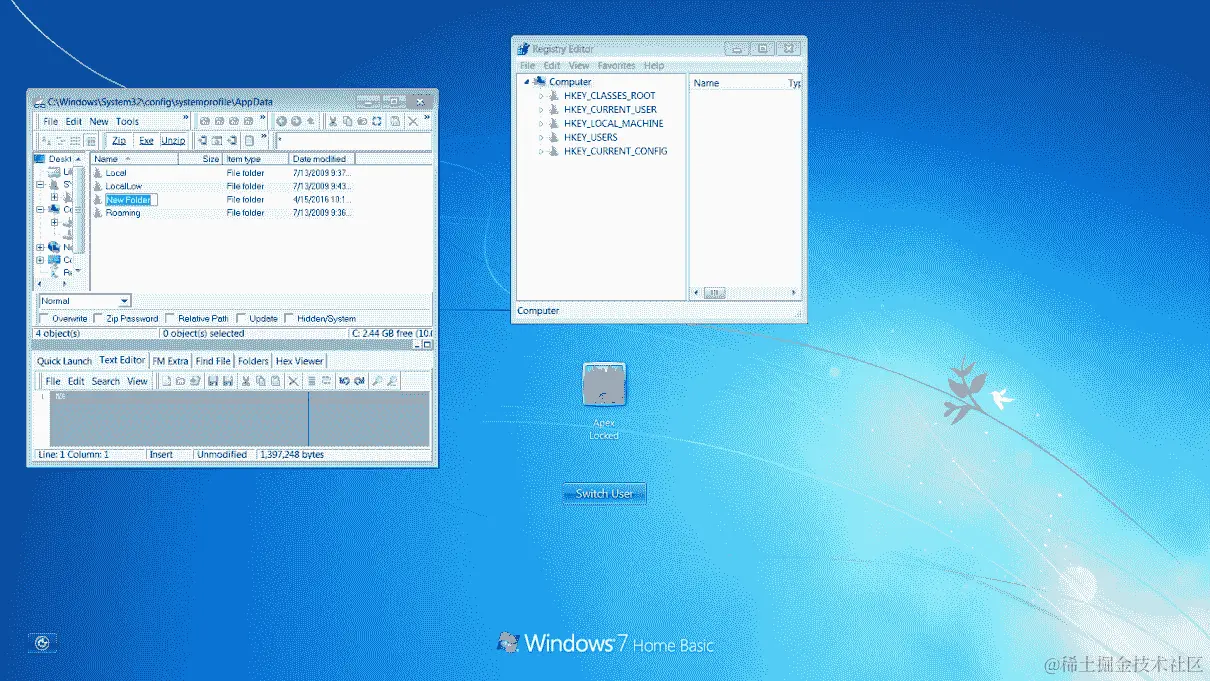The height and width of the screenshot is (681, 1210).
Task: Sort files by Date modified column
Action: (x=322, y=159)
